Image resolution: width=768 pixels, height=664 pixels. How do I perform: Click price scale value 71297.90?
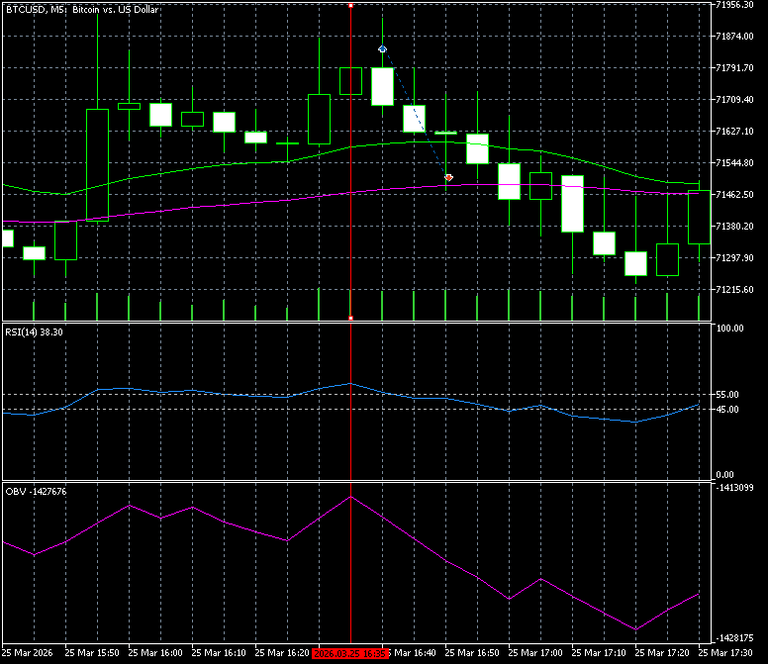click(x=734, y=258)
